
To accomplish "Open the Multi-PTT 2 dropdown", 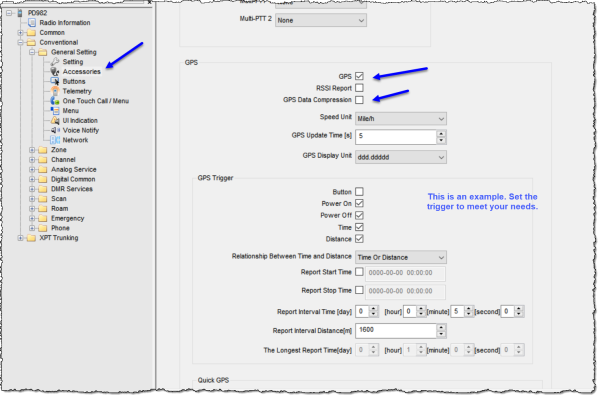I will (x=321, y=20).
